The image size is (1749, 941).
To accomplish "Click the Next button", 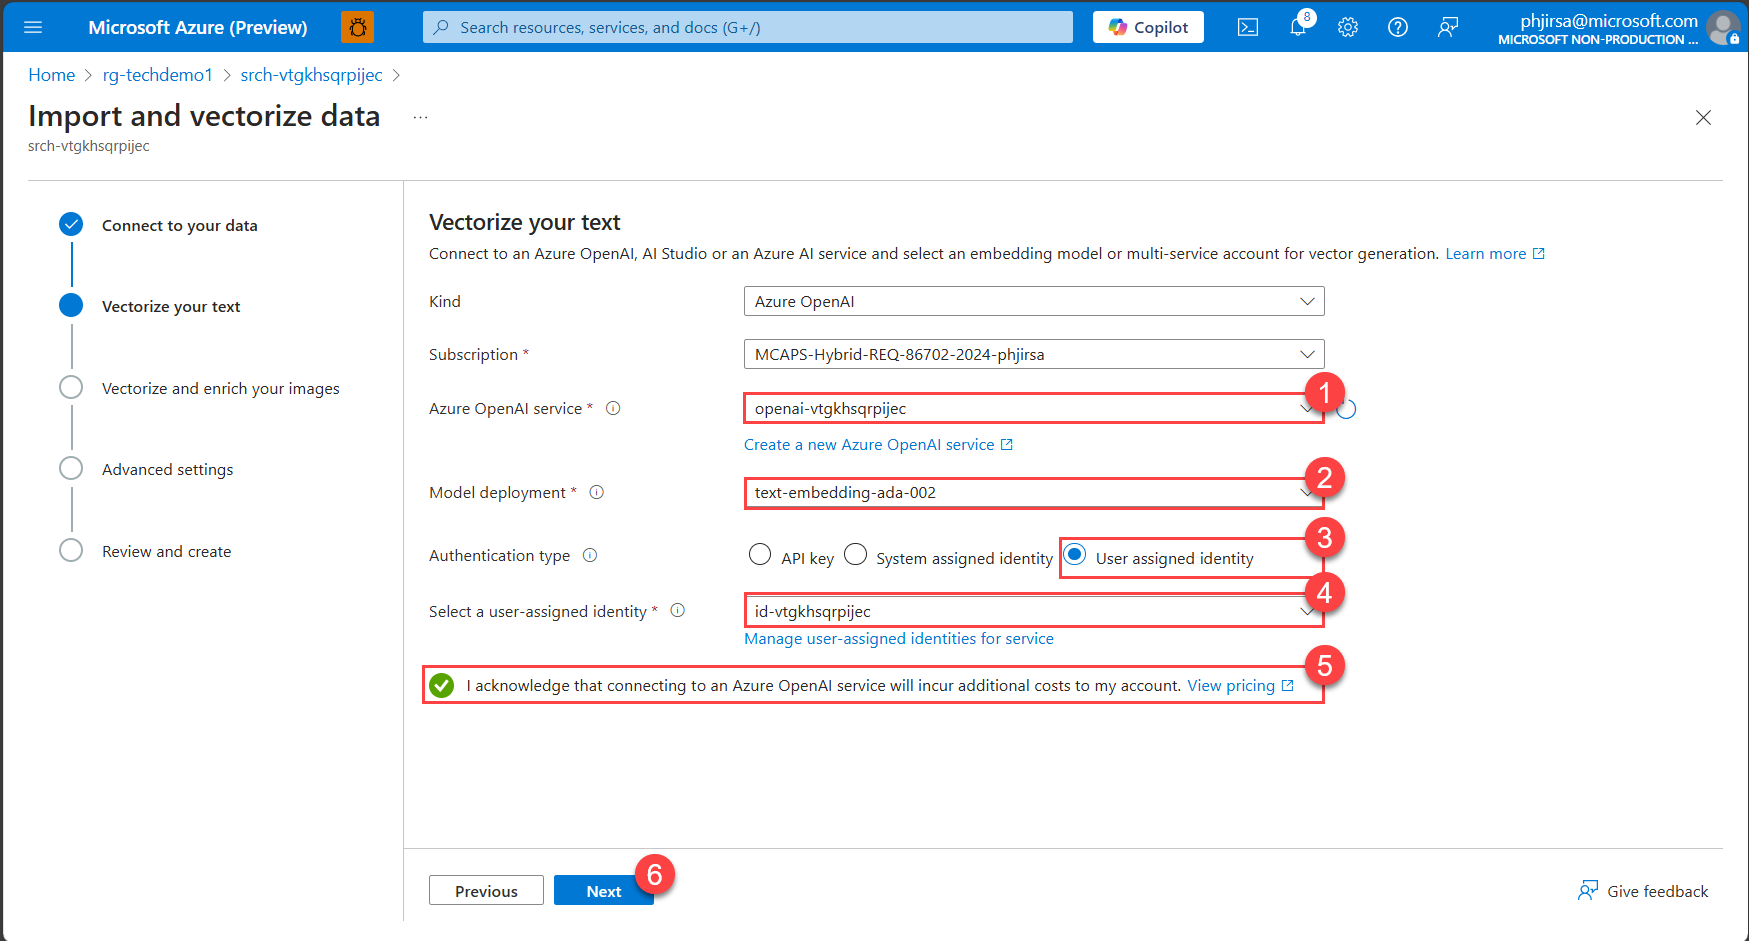I will click(x=603, y=890).
